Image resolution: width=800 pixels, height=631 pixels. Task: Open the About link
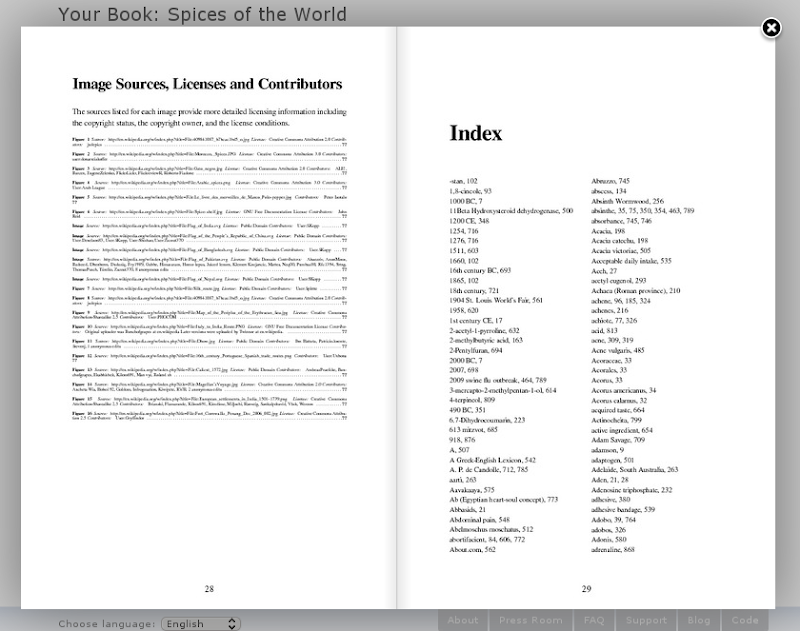(463, 620)
